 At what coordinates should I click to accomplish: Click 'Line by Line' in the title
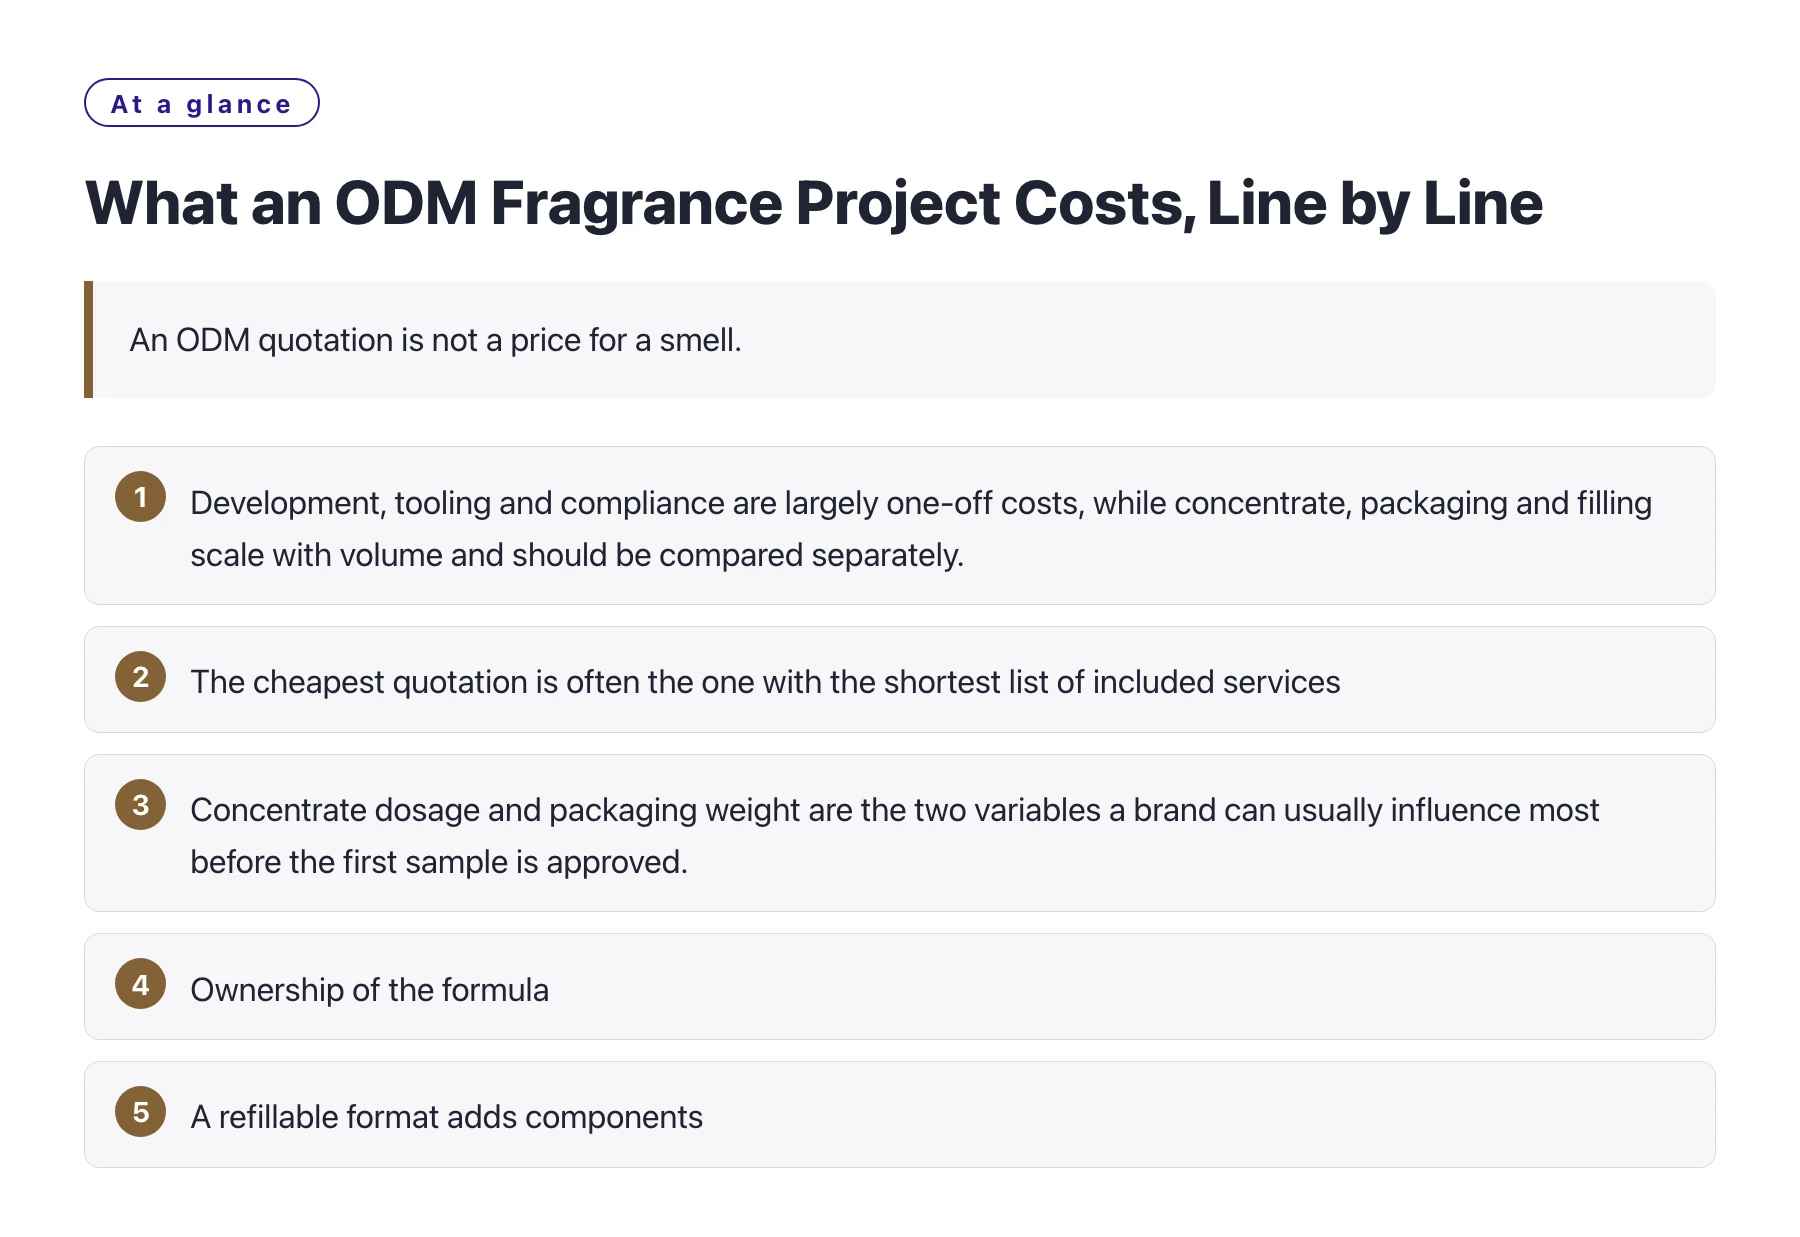click(1375, 203)
